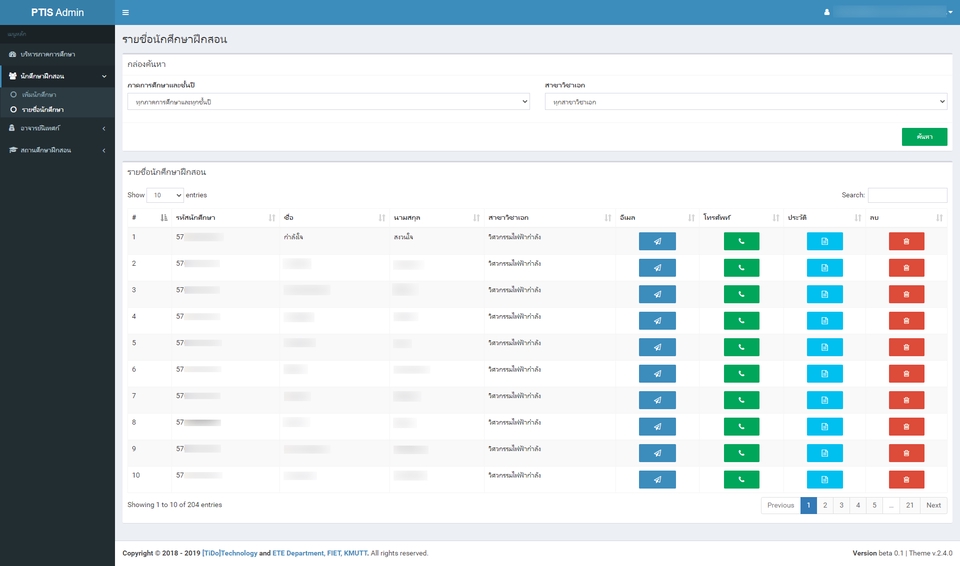Open the [TiDo]Technology footer link
This screenshot has width=960, height=566.
pos(230,553)
